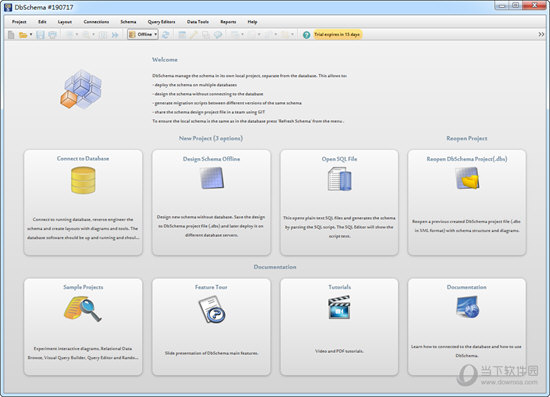Click the 'Learn how to connected' description text
Screen dimensions: 550x397
pos(467,351)
